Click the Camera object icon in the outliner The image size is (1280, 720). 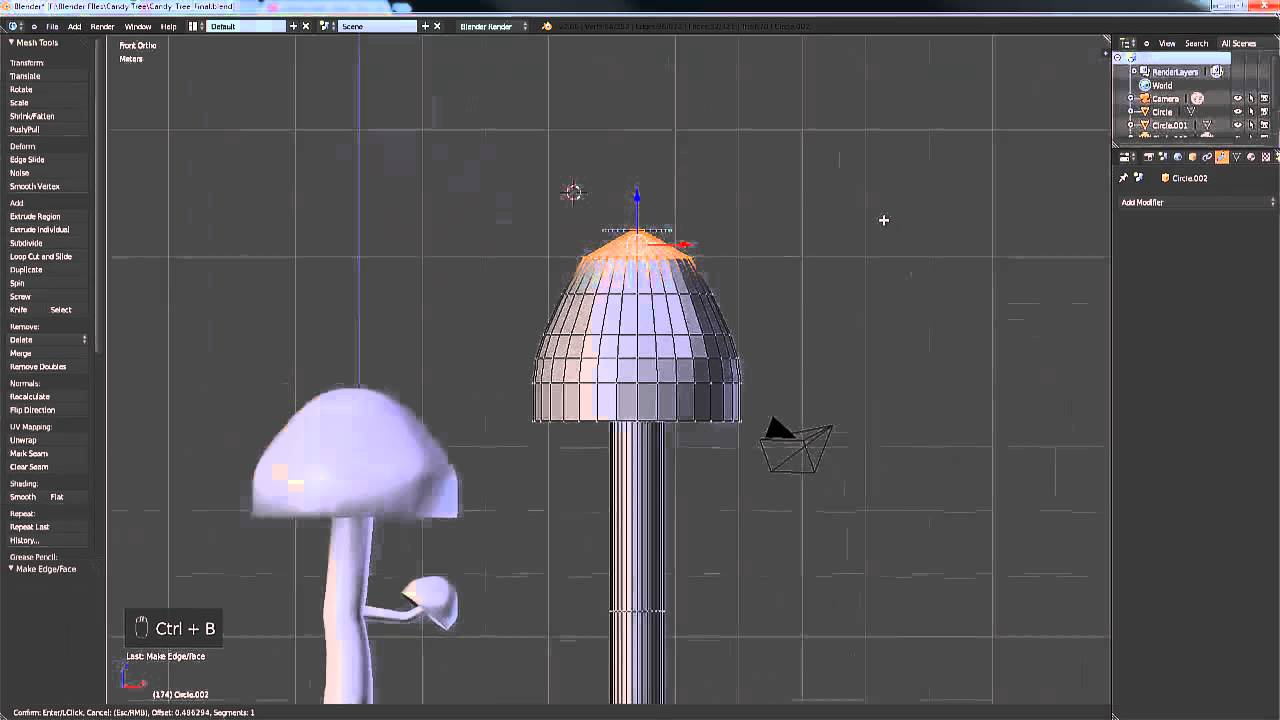point(1145,98)
